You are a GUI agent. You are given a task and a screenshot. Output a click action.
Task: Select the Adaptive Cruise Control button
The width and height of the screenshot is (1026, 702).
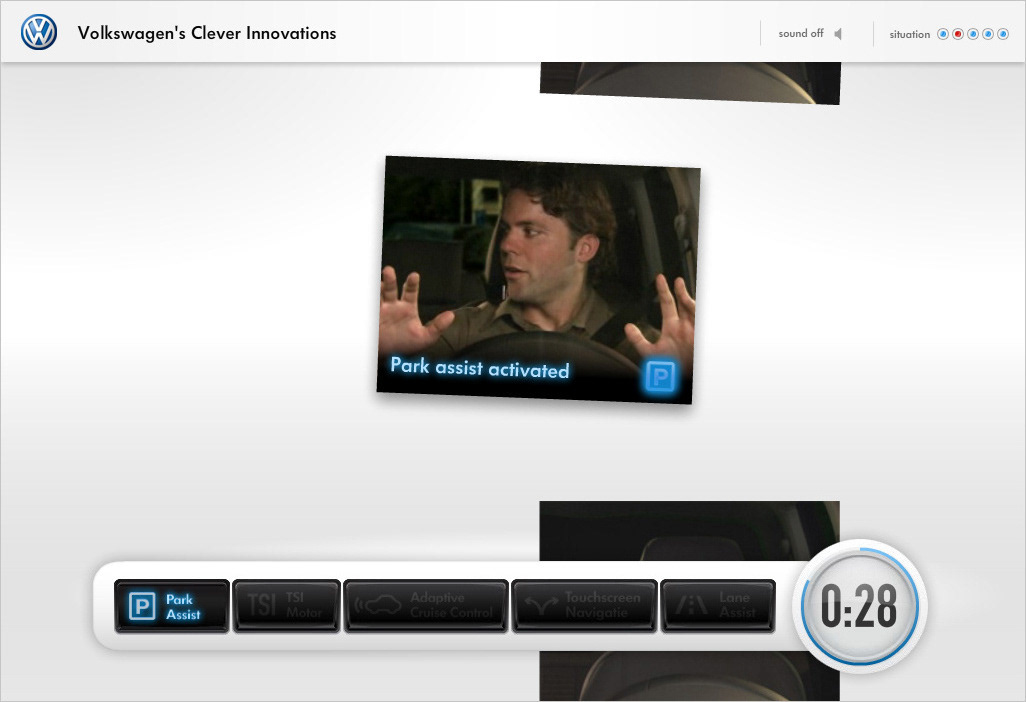click(x=425, y=606)
